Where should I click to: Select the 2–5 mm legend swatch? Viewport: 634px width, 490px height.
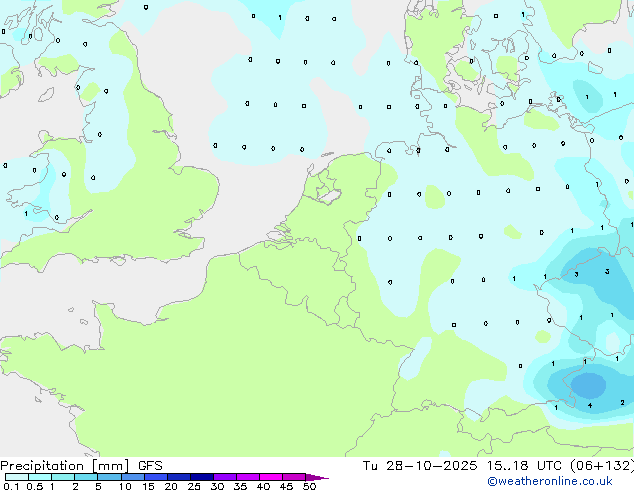point(86,477)
